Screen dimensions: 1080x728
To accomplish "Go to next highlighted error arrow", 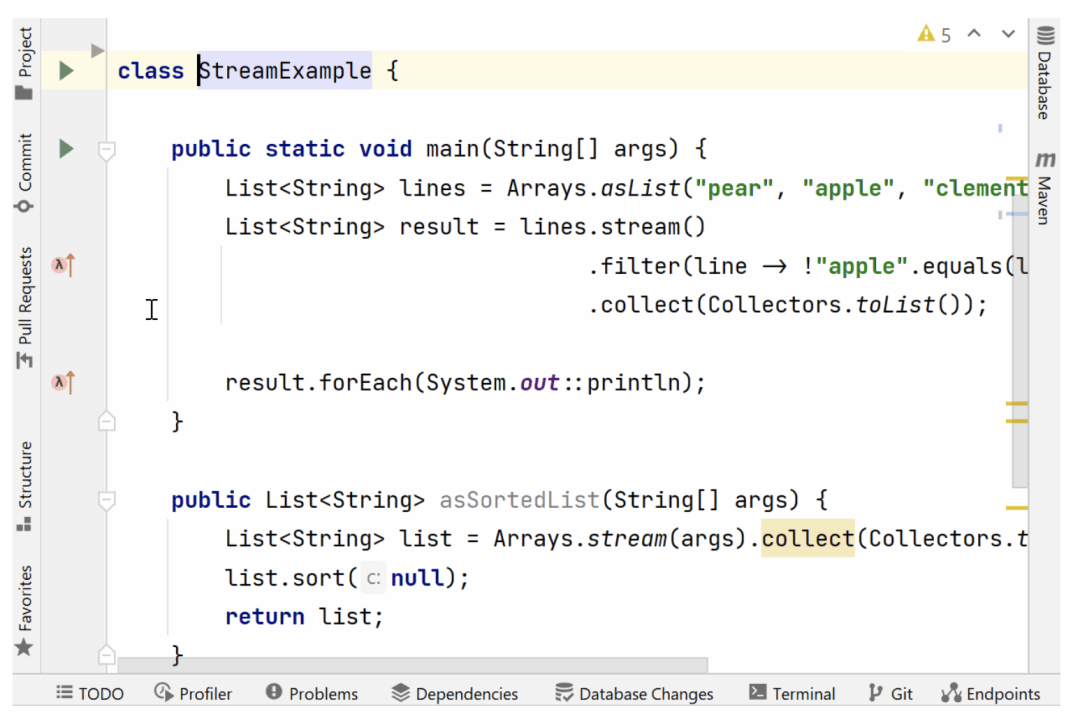I will tap(1007, 35).
